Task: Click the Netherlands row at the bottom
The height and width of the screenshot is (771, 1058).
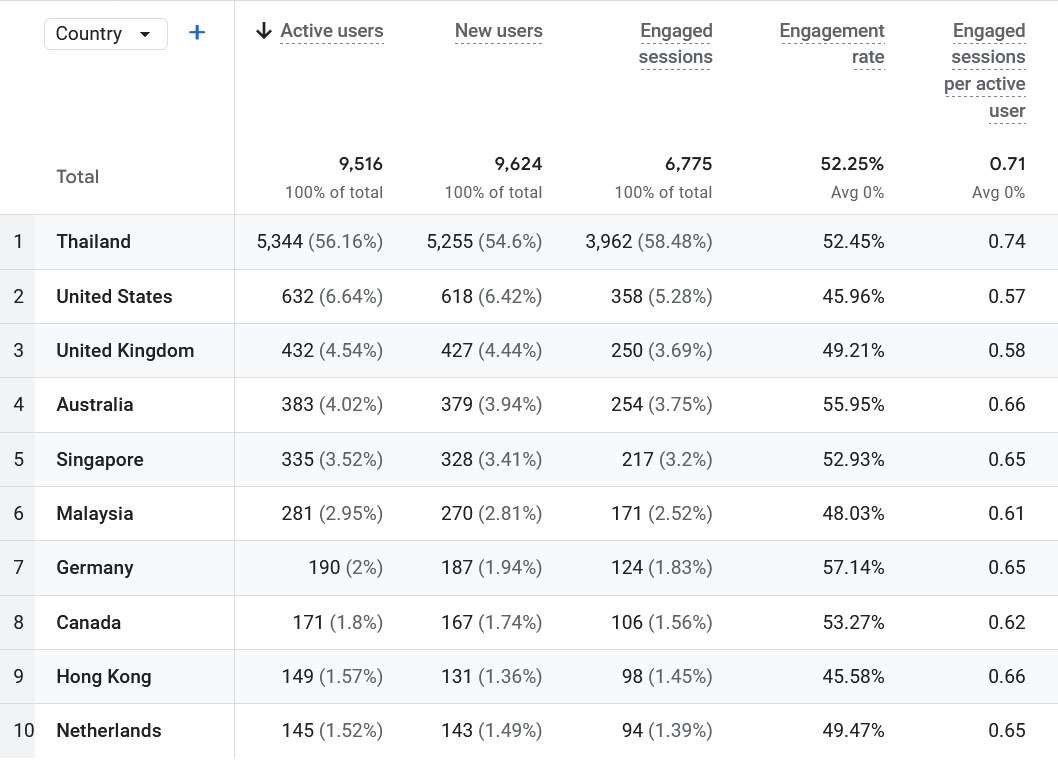Action: (x=108, y=730)
